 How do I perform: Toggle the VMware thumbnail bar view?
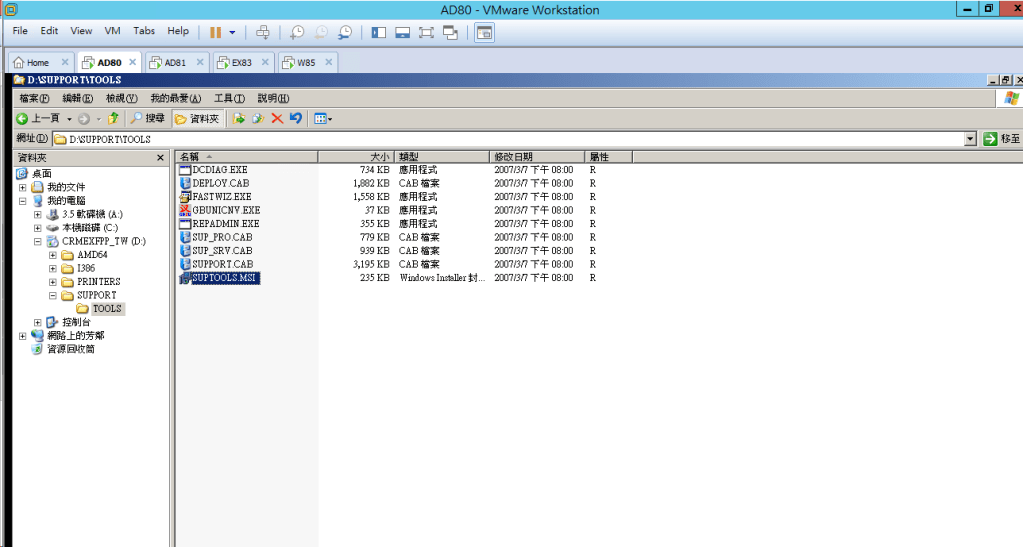(403, 32)
